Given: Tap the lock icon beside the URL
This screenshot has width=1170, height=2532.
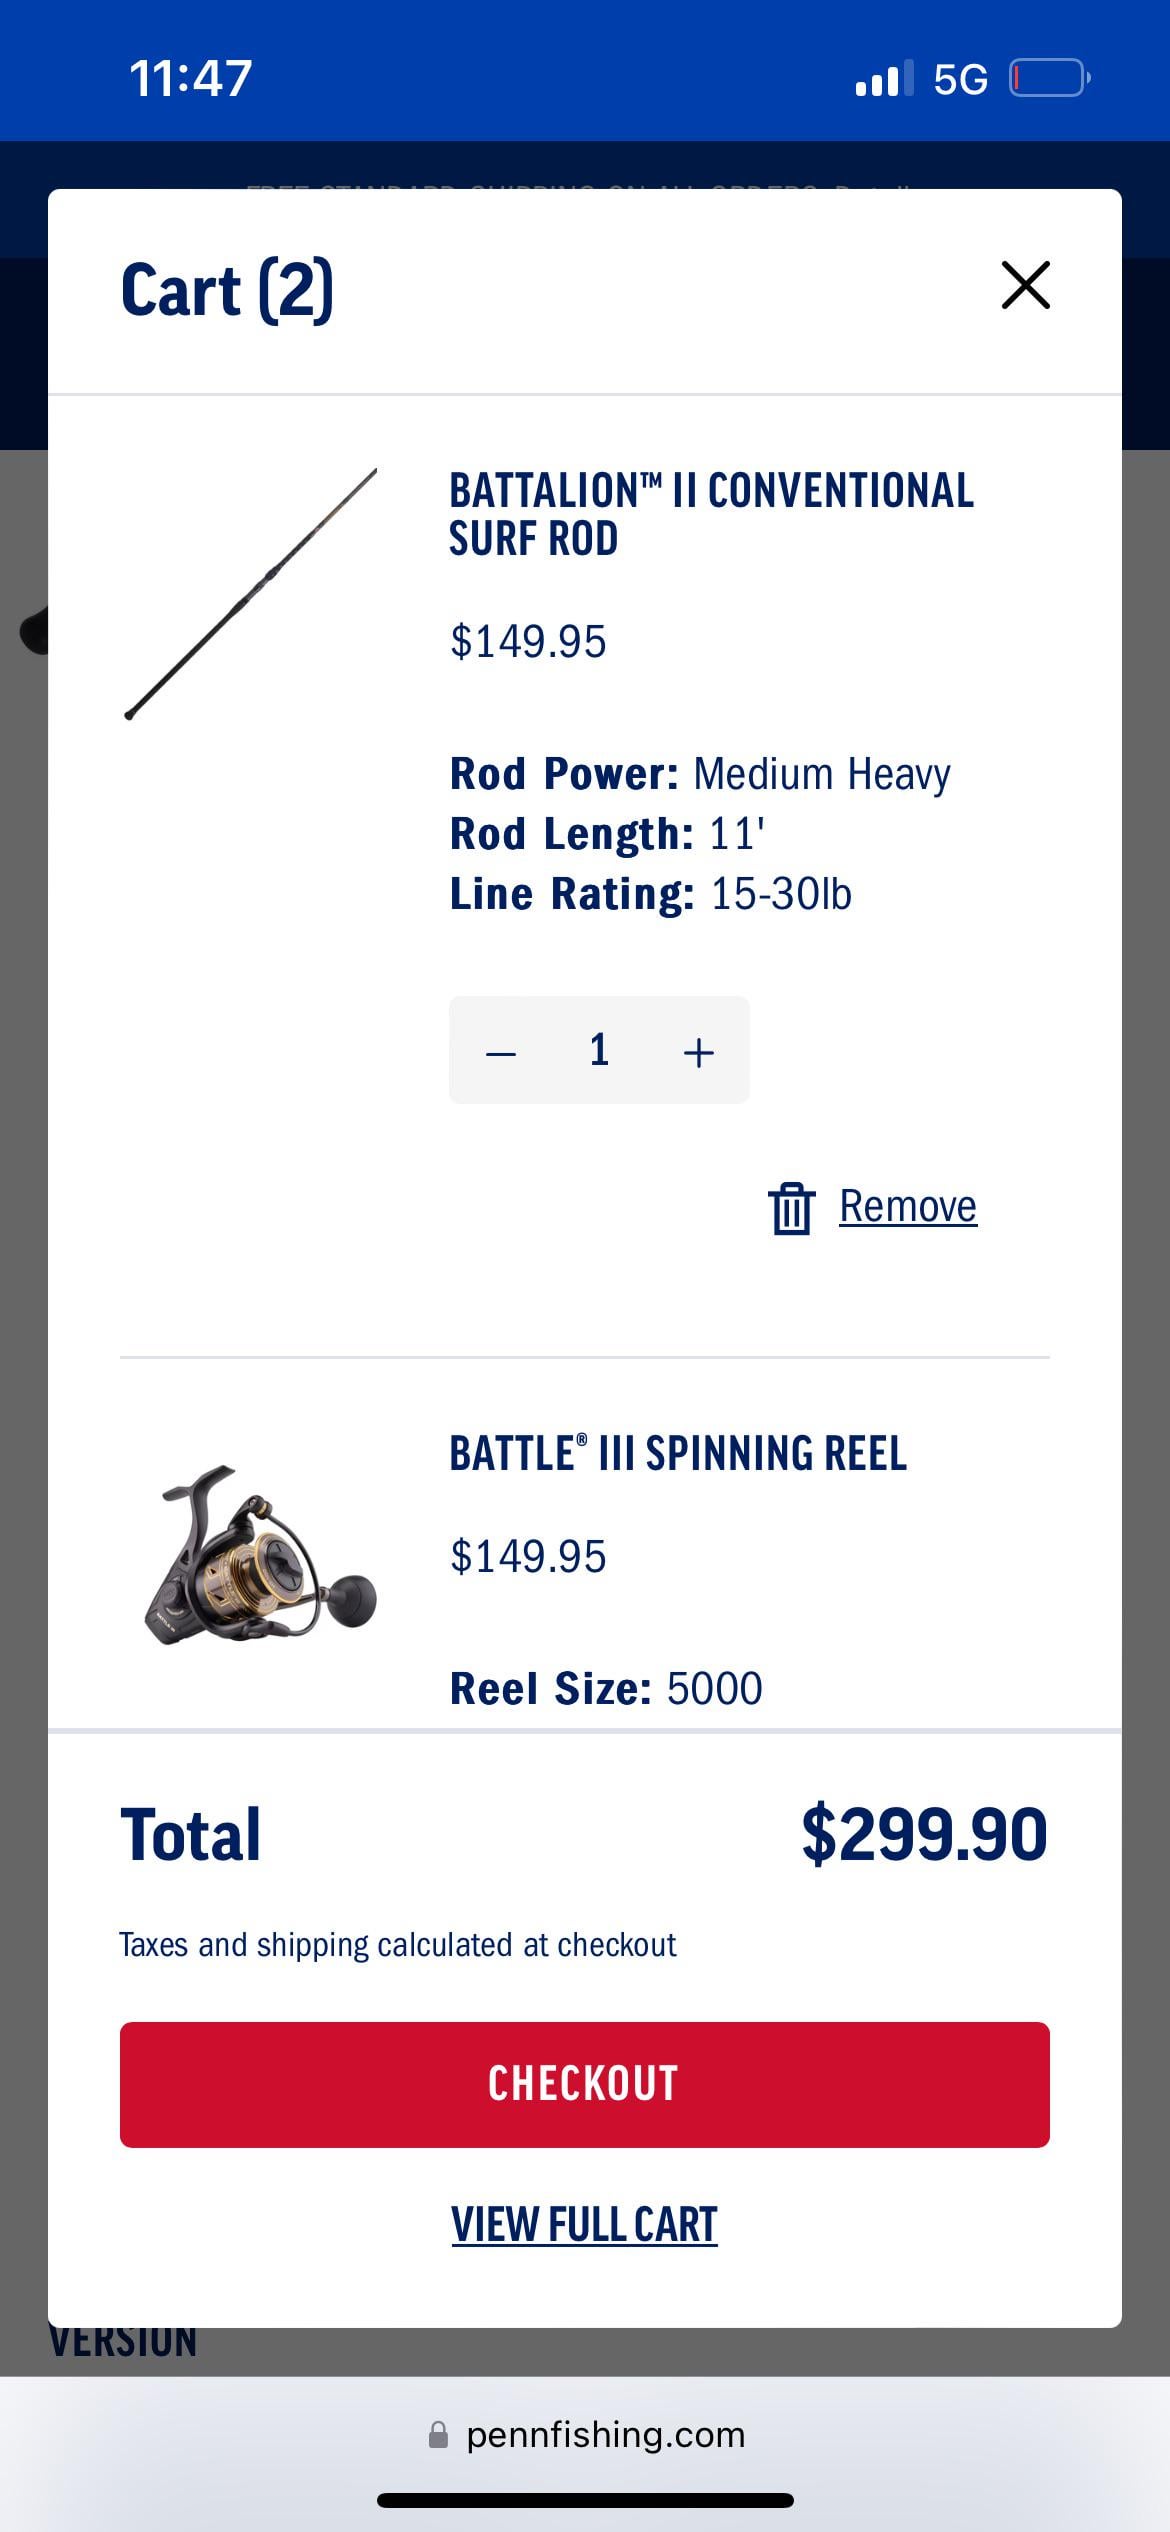Looking at the screenshot, I should (438, 2435).
